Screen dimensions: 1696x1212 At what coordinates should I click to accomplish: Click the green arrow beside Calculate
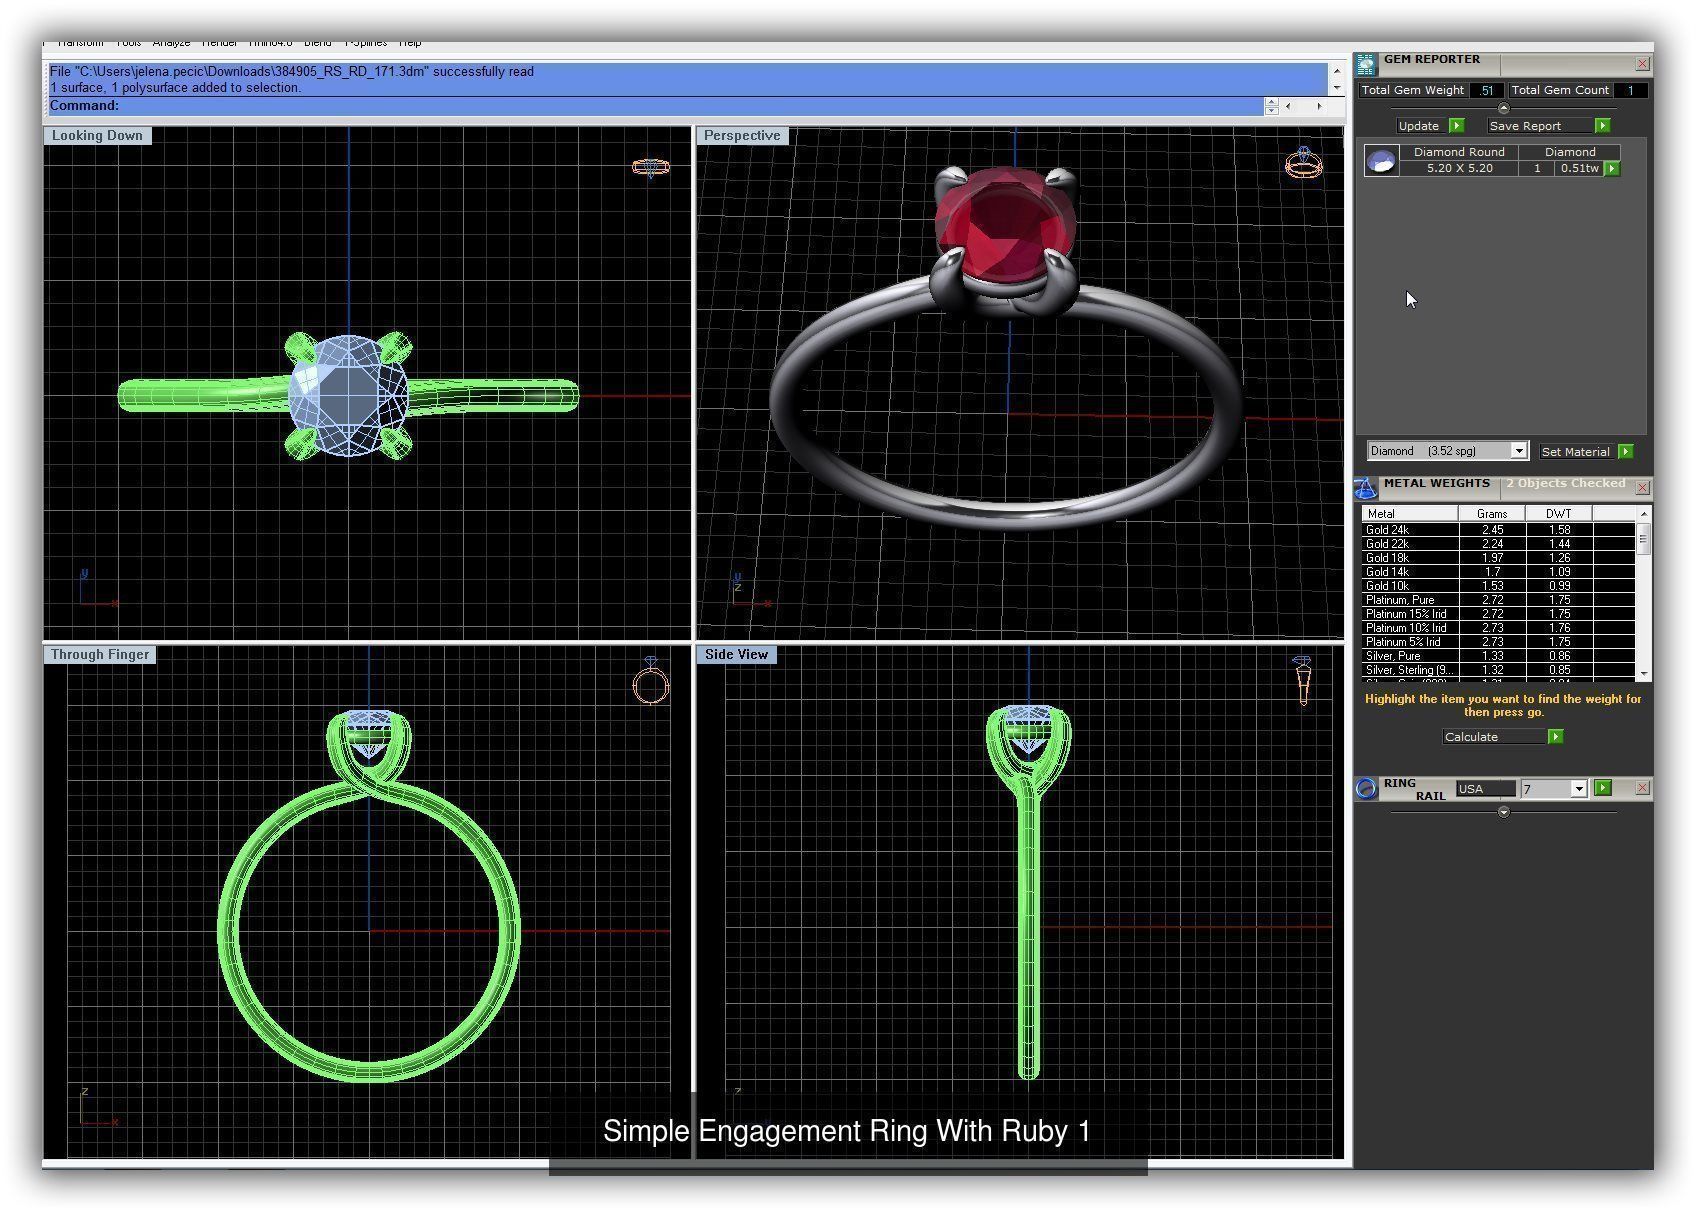[1555, 737]
